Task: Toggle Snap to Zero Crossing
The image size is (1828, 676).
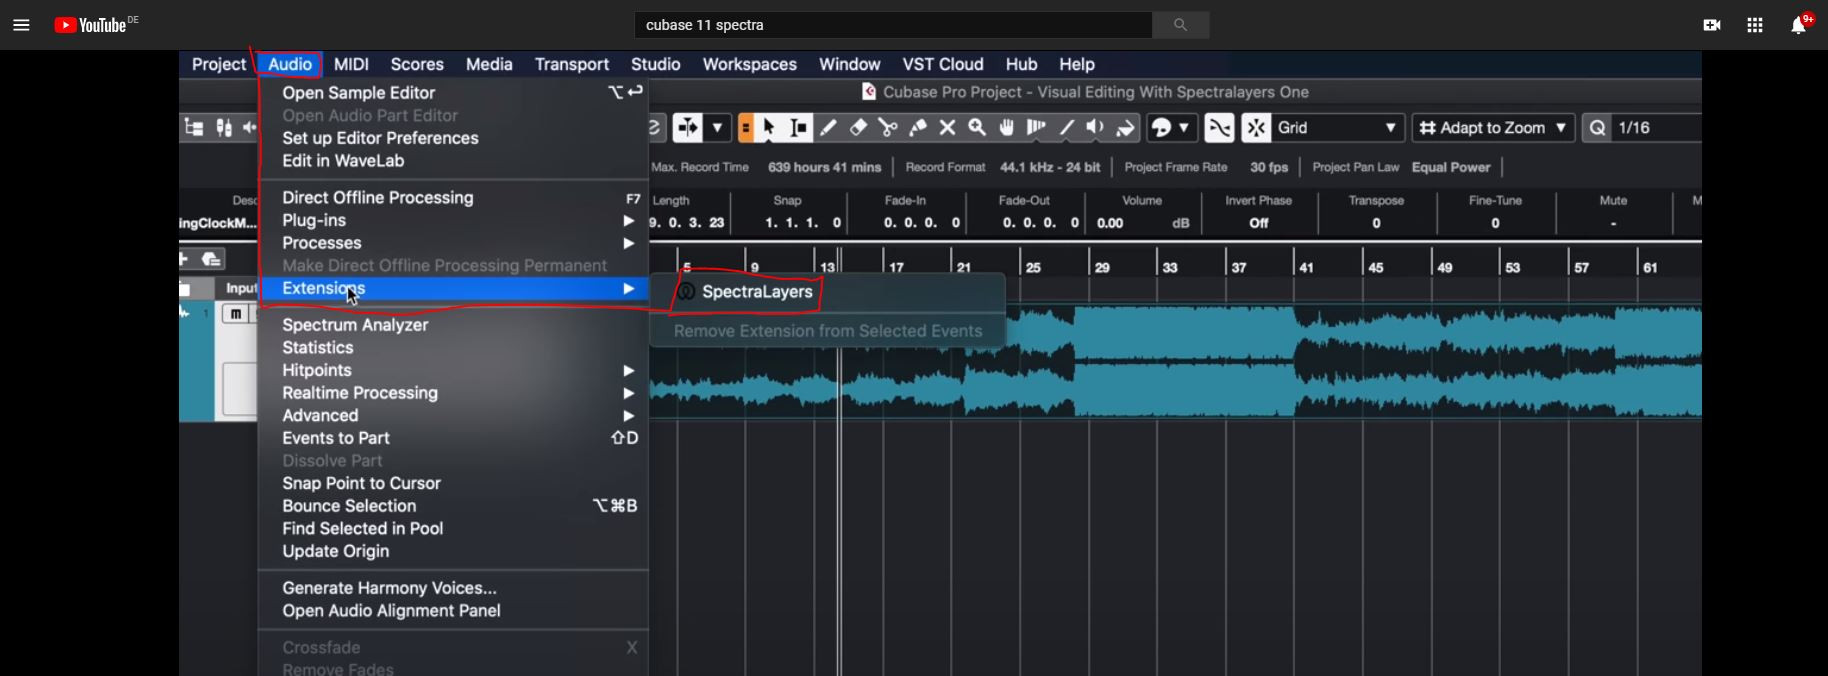Action: pos(1219,128)
